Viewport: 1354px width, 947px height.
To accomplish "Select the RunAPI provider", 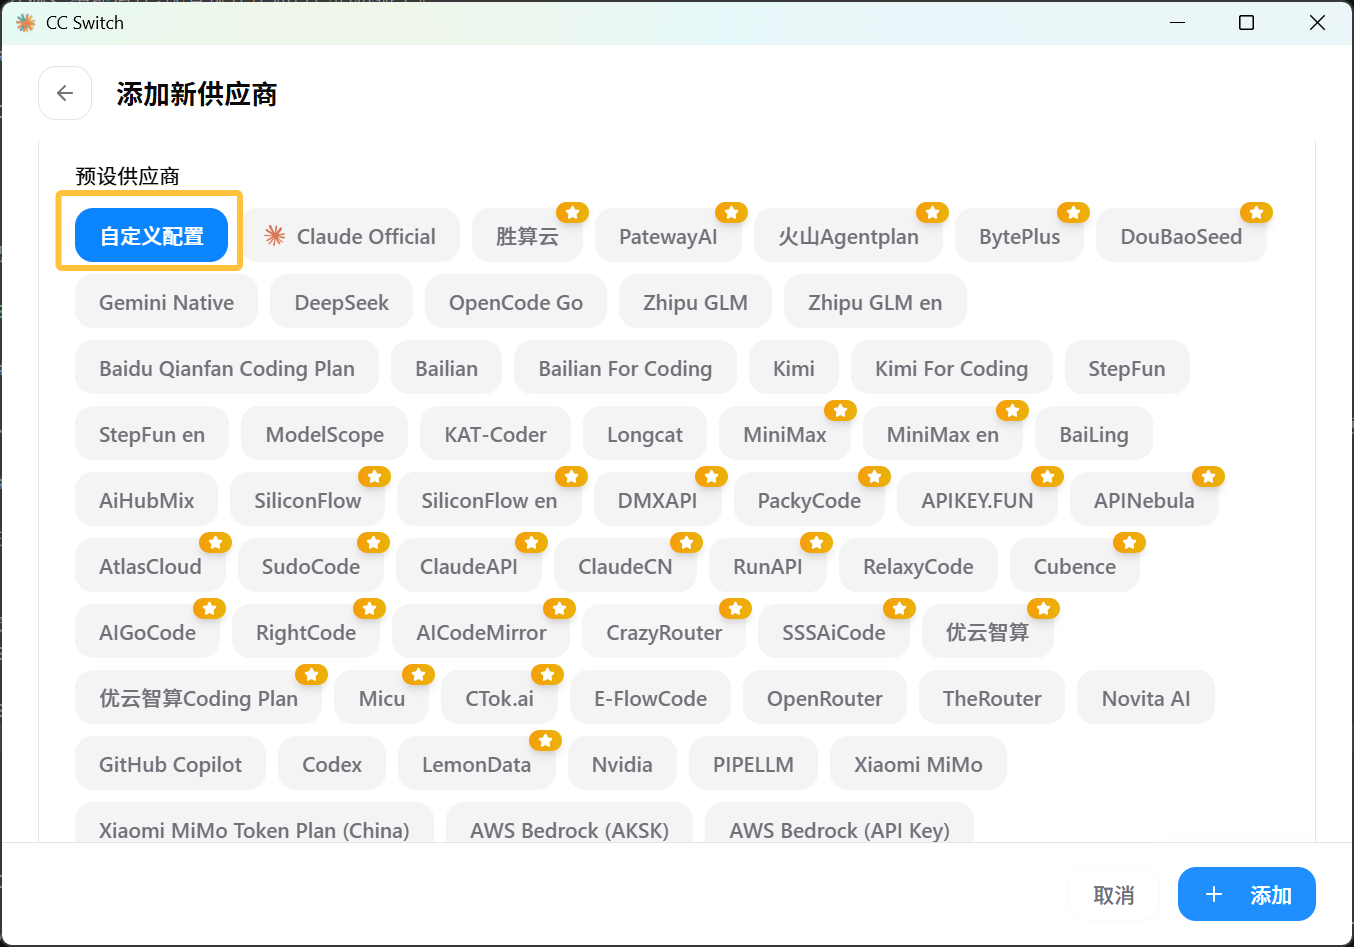I will point(767,566).
